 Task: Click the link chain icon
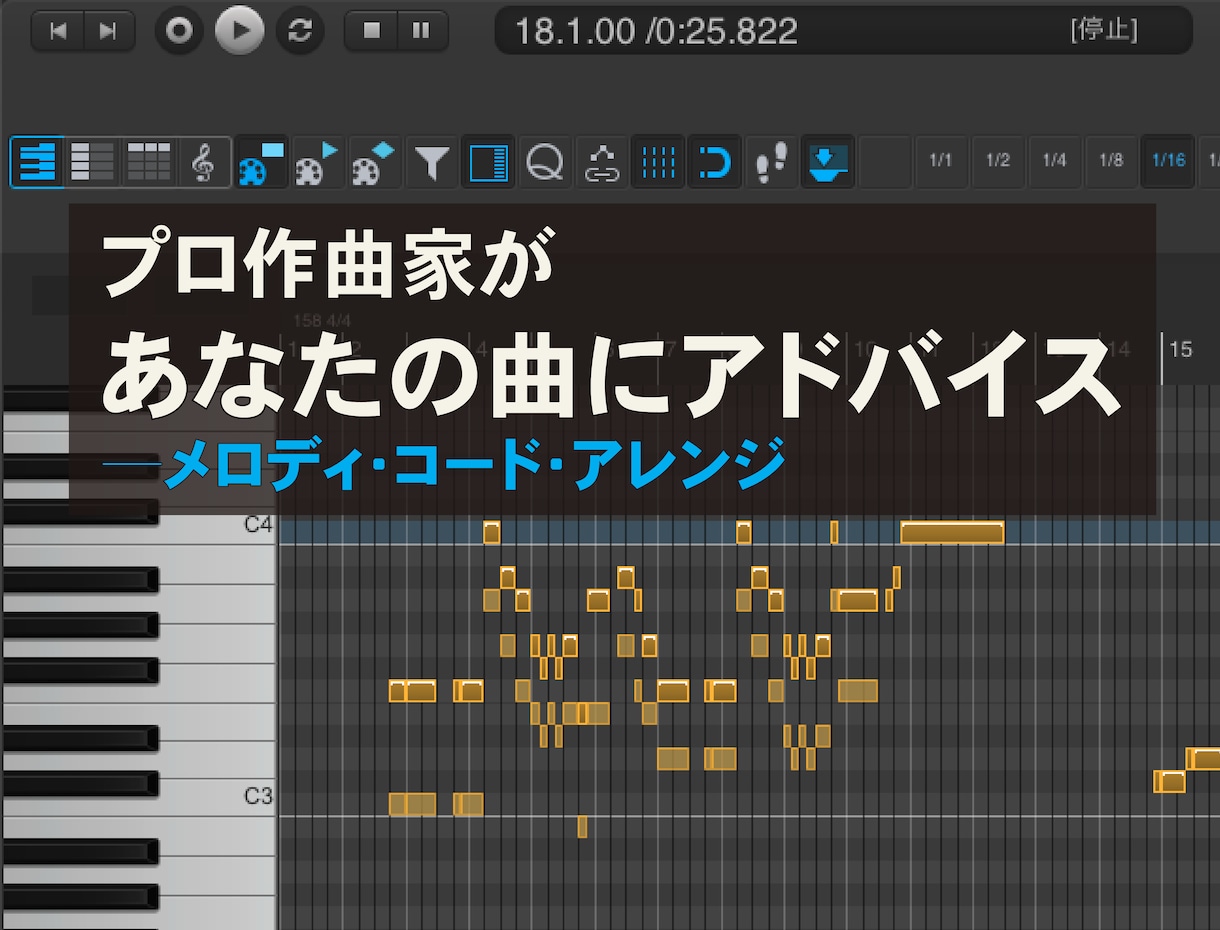[602, 162]
